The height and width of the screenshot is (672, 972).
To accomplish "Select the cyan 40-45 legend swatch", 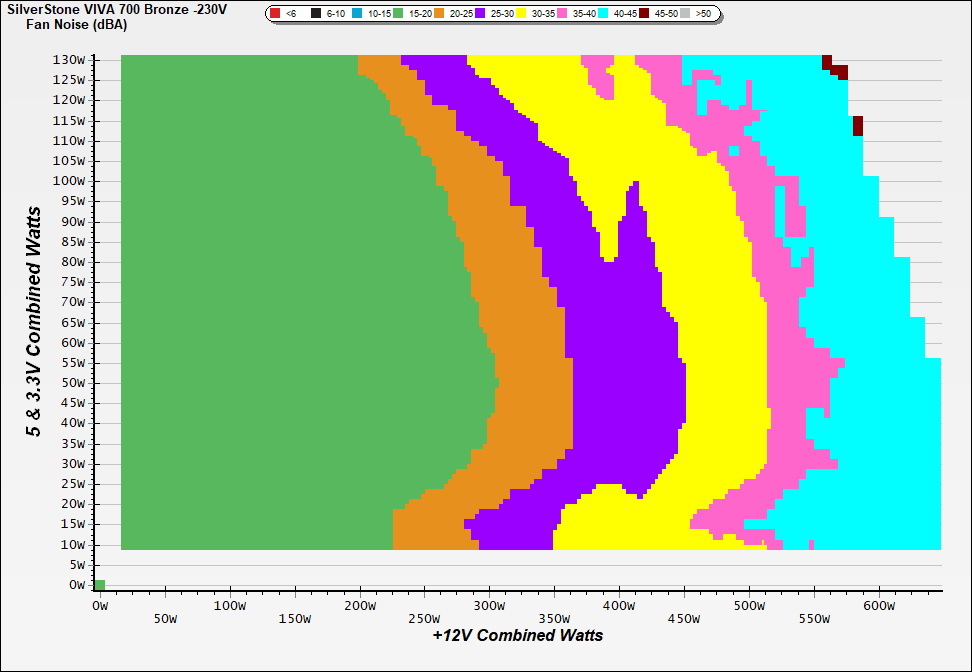I will tap(603, 14).
